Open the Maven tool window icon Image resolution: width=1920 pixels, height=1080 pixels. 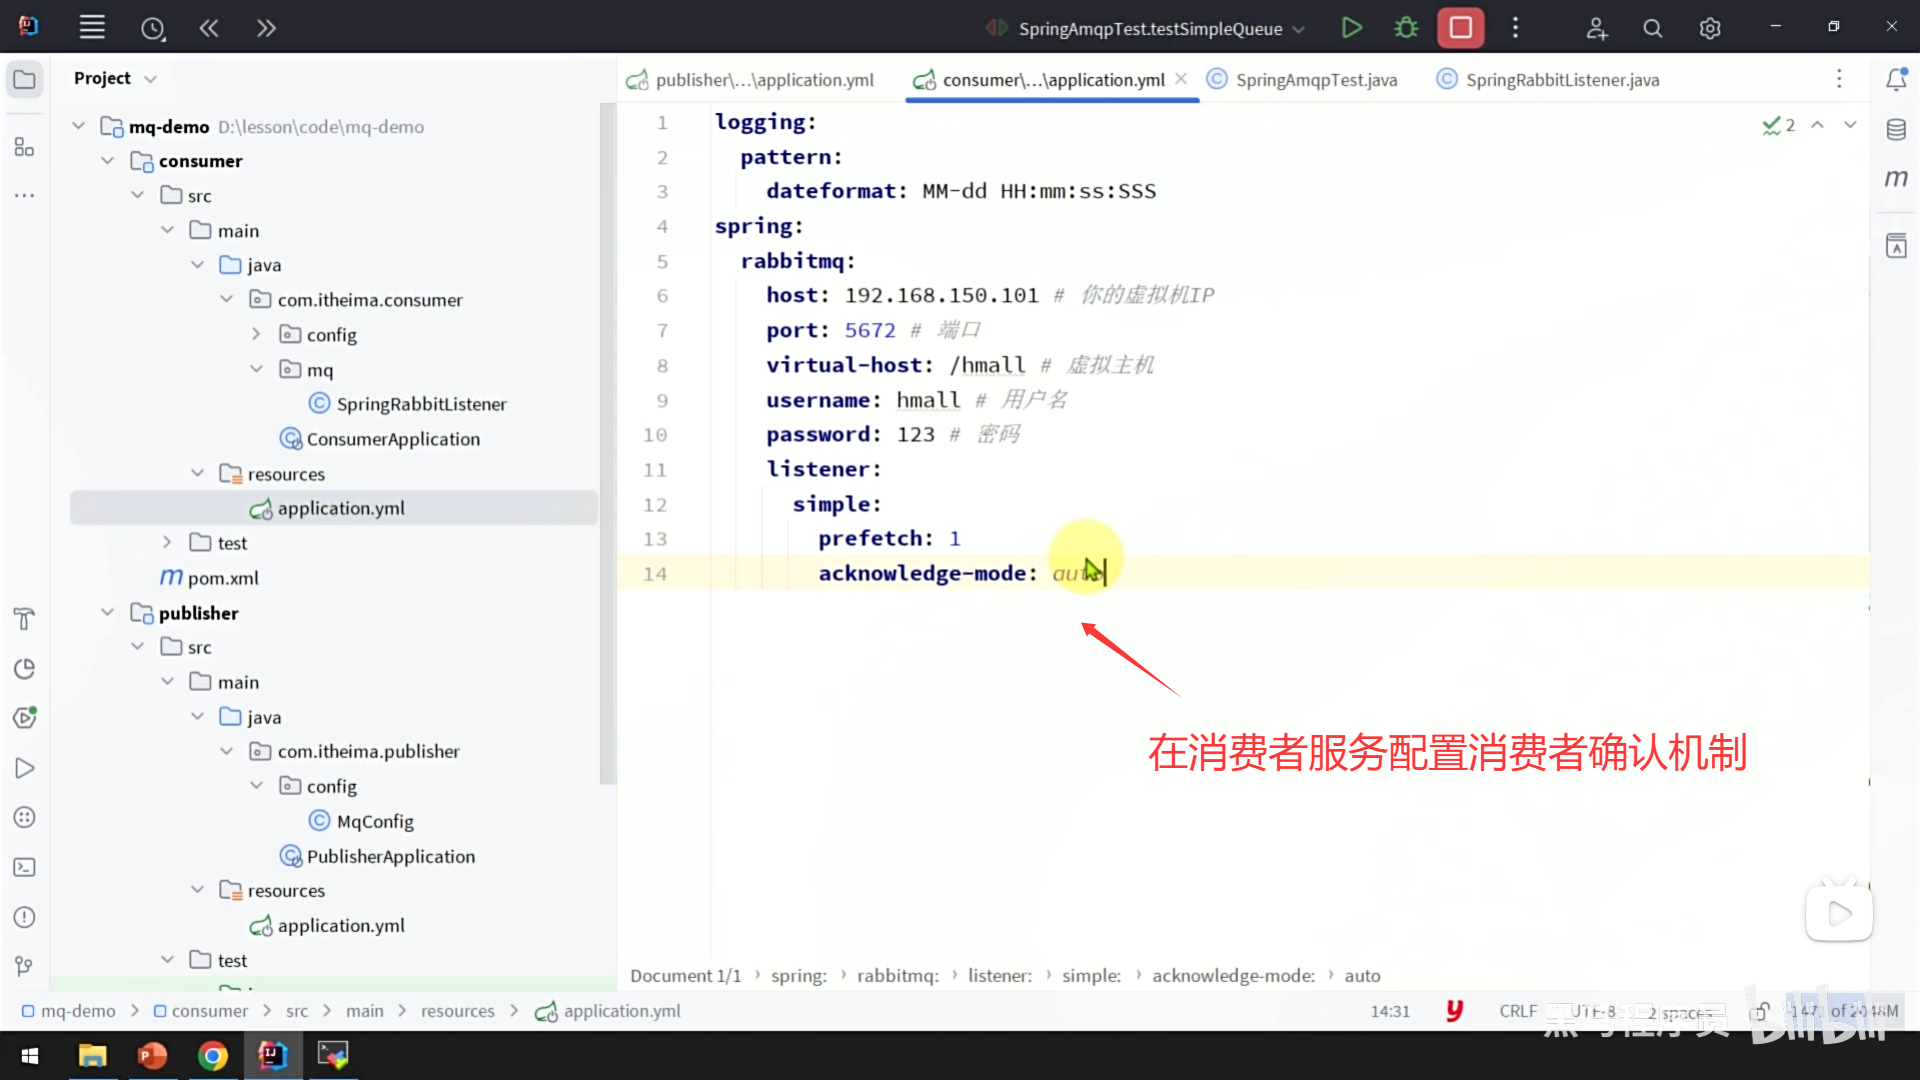pos(1896,179)
